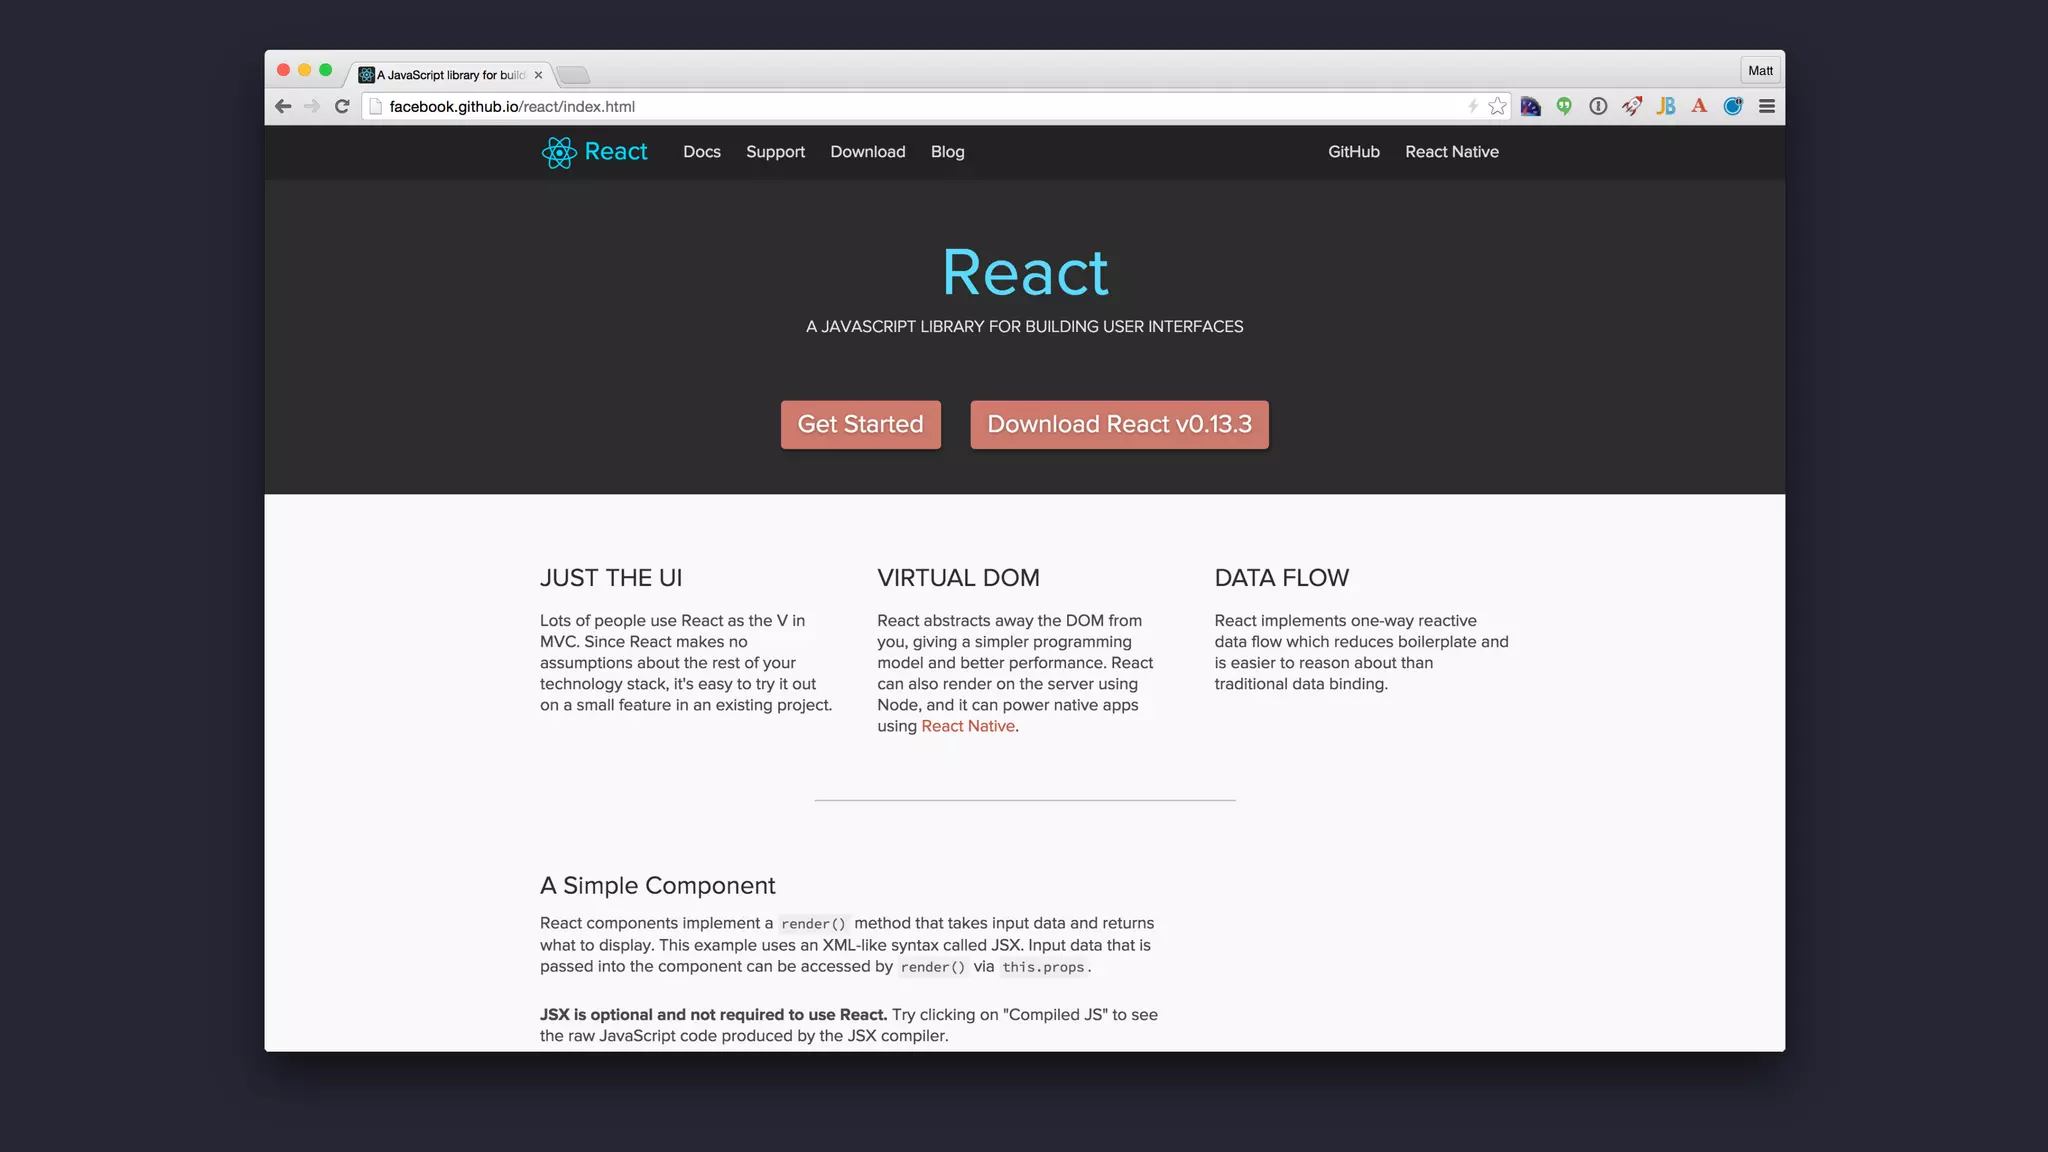Click 'A JAVASCRIPT LIBRARY FOR BUILDING USER INTERFACES' tagline

click(1025, 327)
